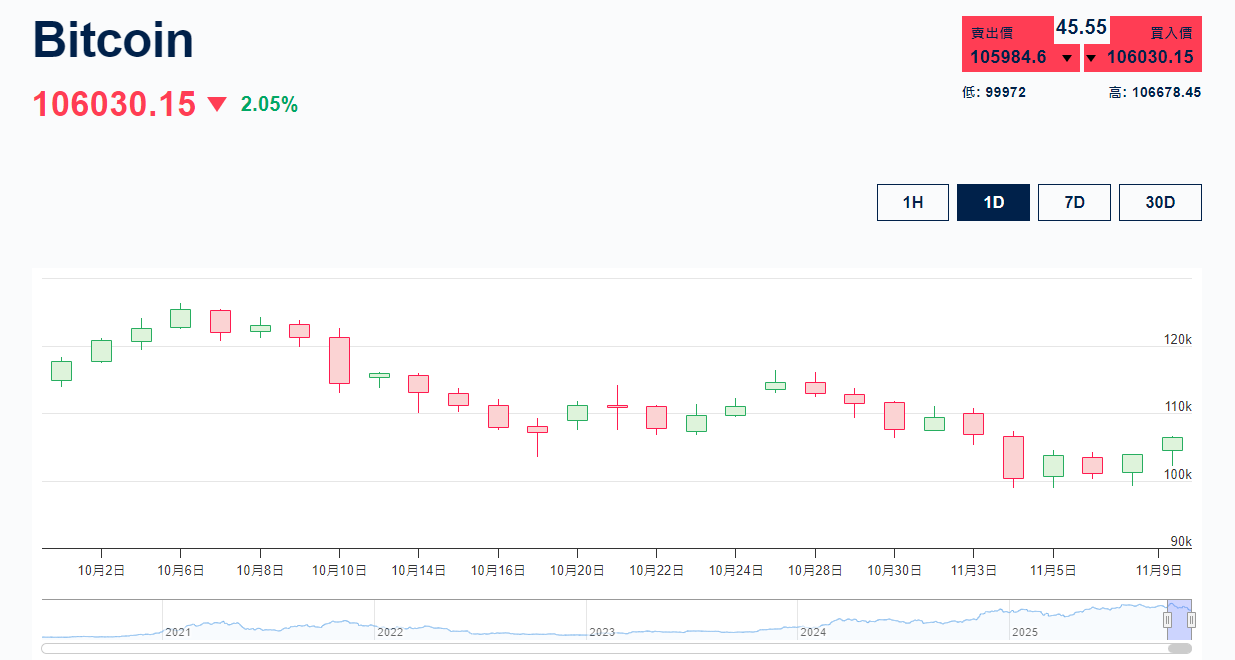This screenshot has height=660, width=1235.
Task: Click red down triangle beside main price
Action: coord(217,104)
